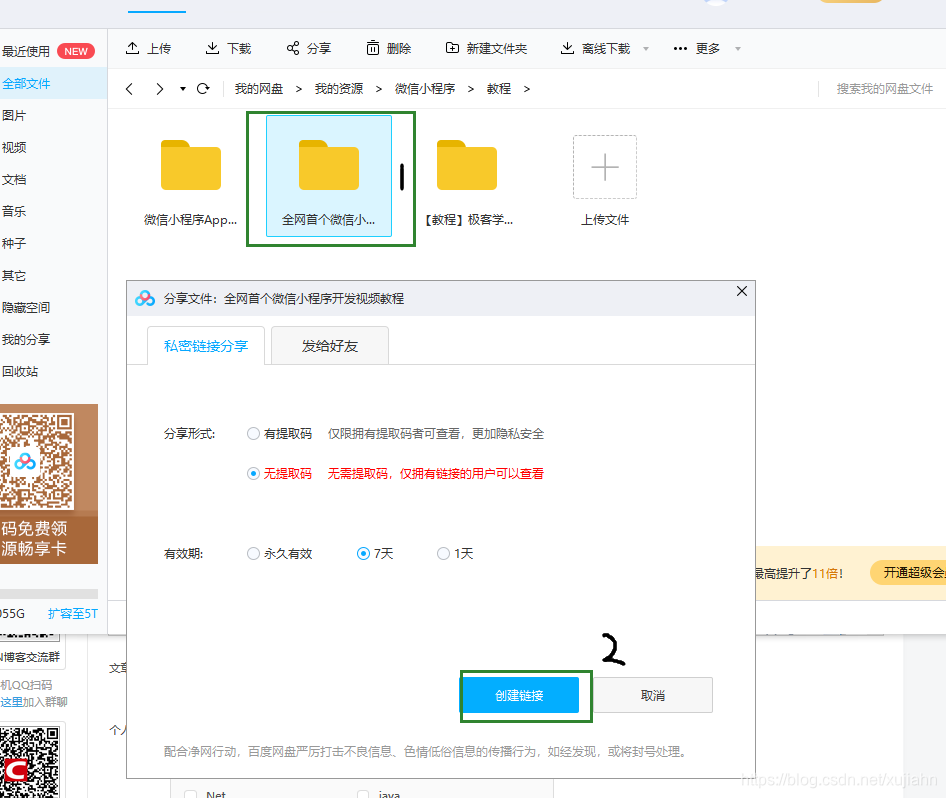Select 永久有效 validity option
This screenshot has height=798, width=946.
(253, 554)
